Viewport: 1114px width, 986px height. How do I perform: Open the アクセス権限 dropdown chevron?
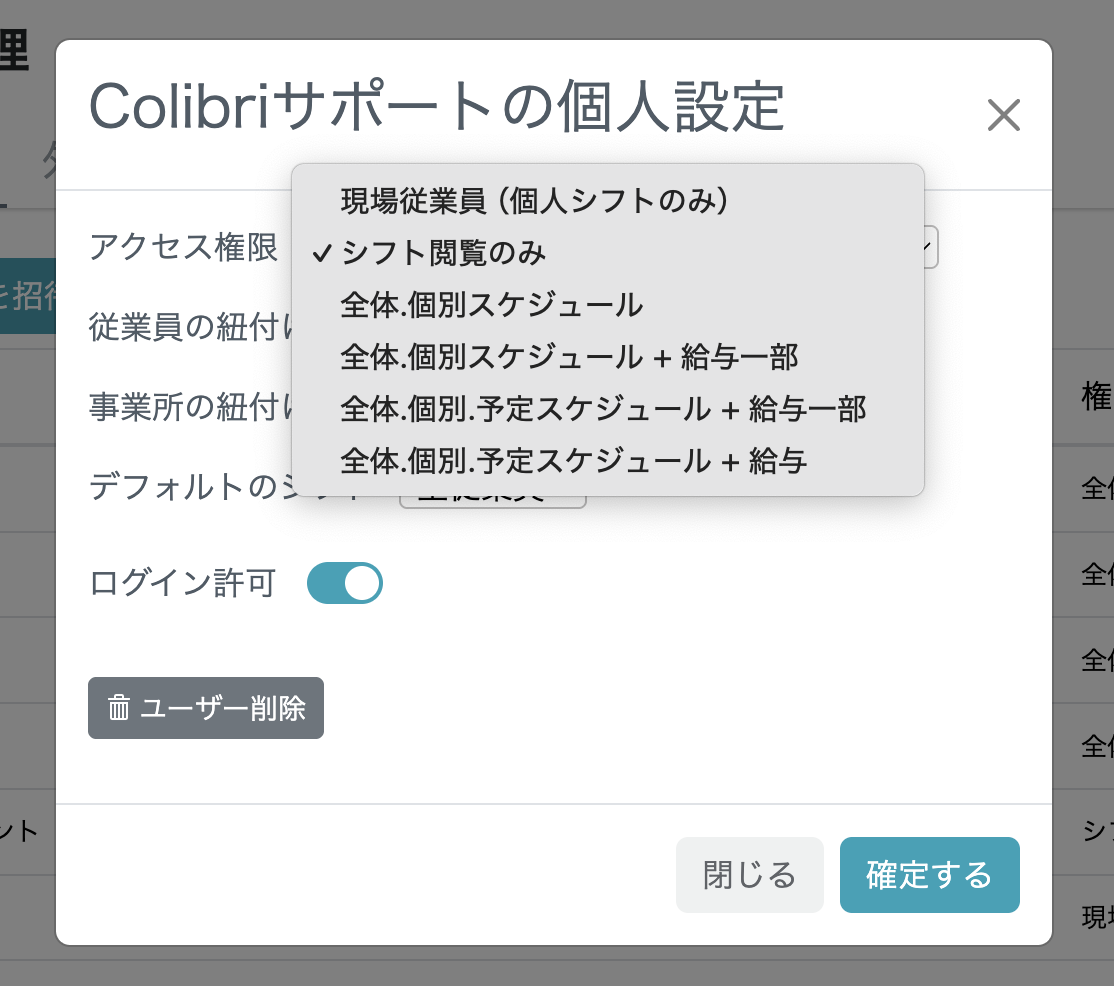click(x=925, y=246)
